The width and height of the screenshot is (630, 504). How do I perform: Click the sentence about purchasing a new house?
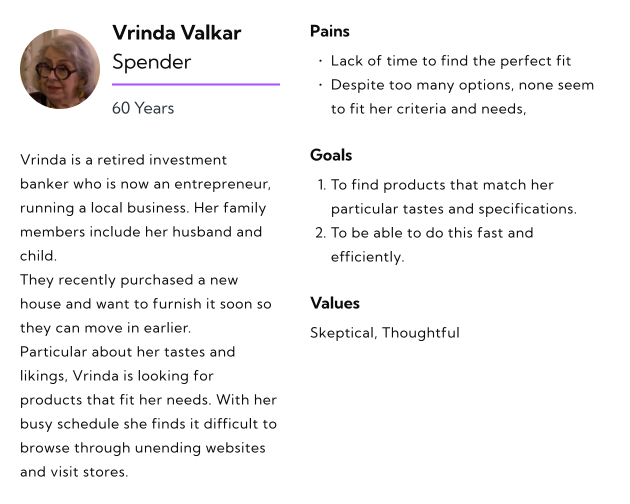(146, 304)
